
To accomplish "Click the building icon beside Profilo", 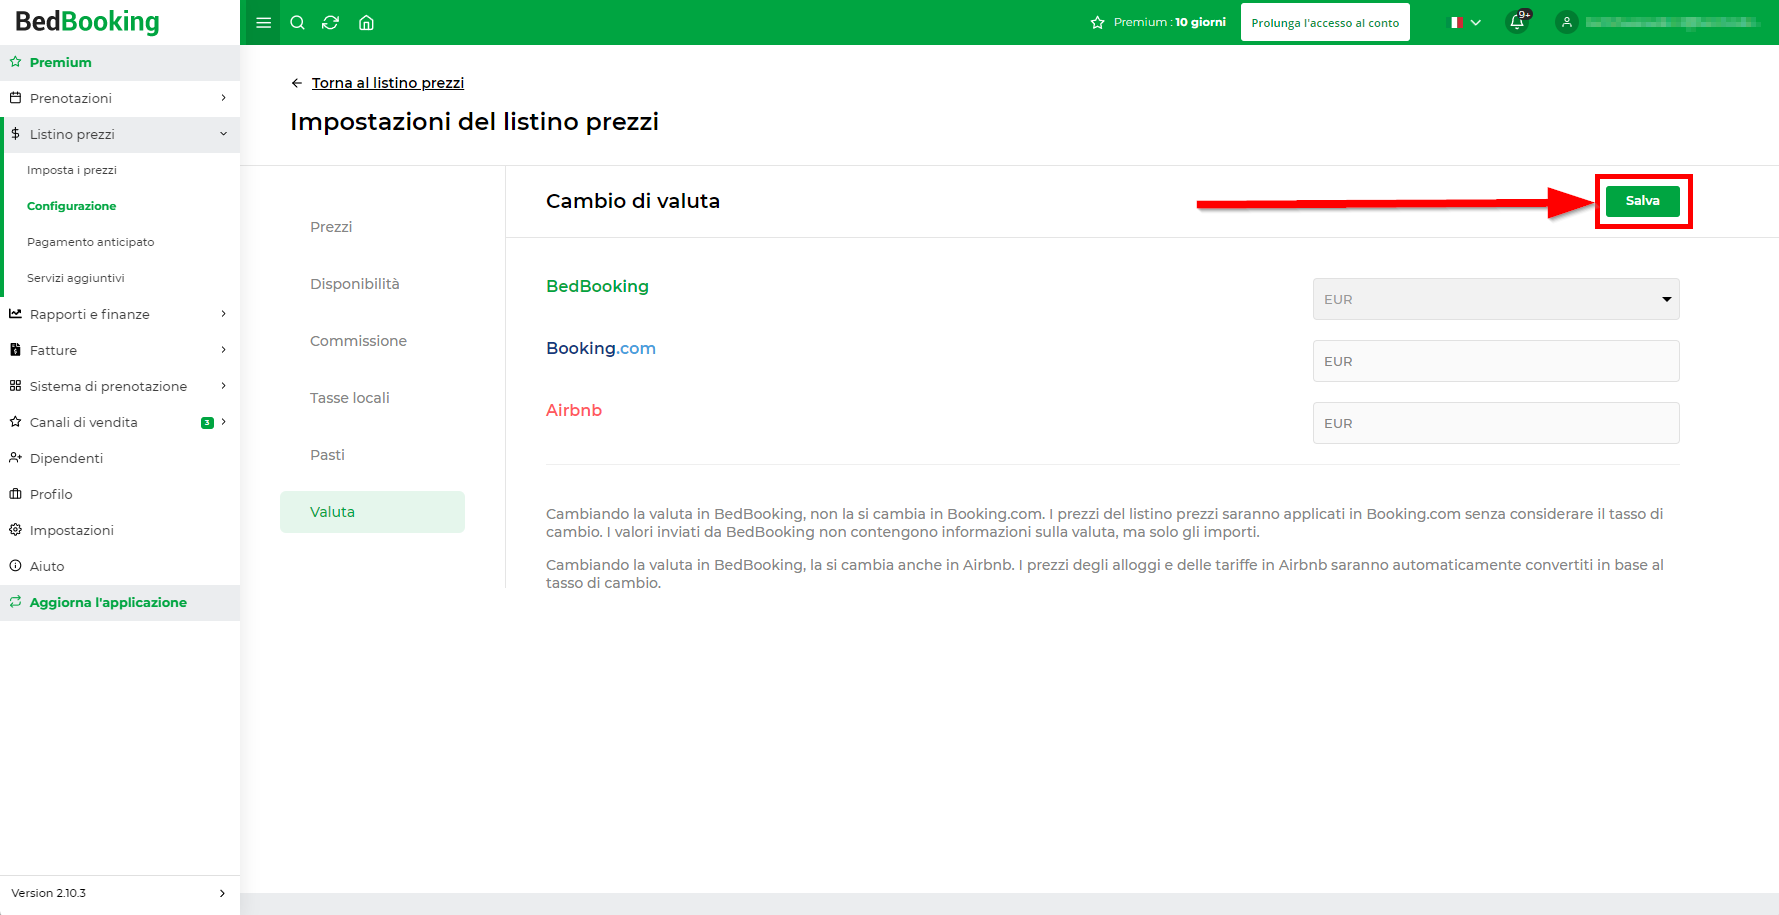I will point(15,494).
